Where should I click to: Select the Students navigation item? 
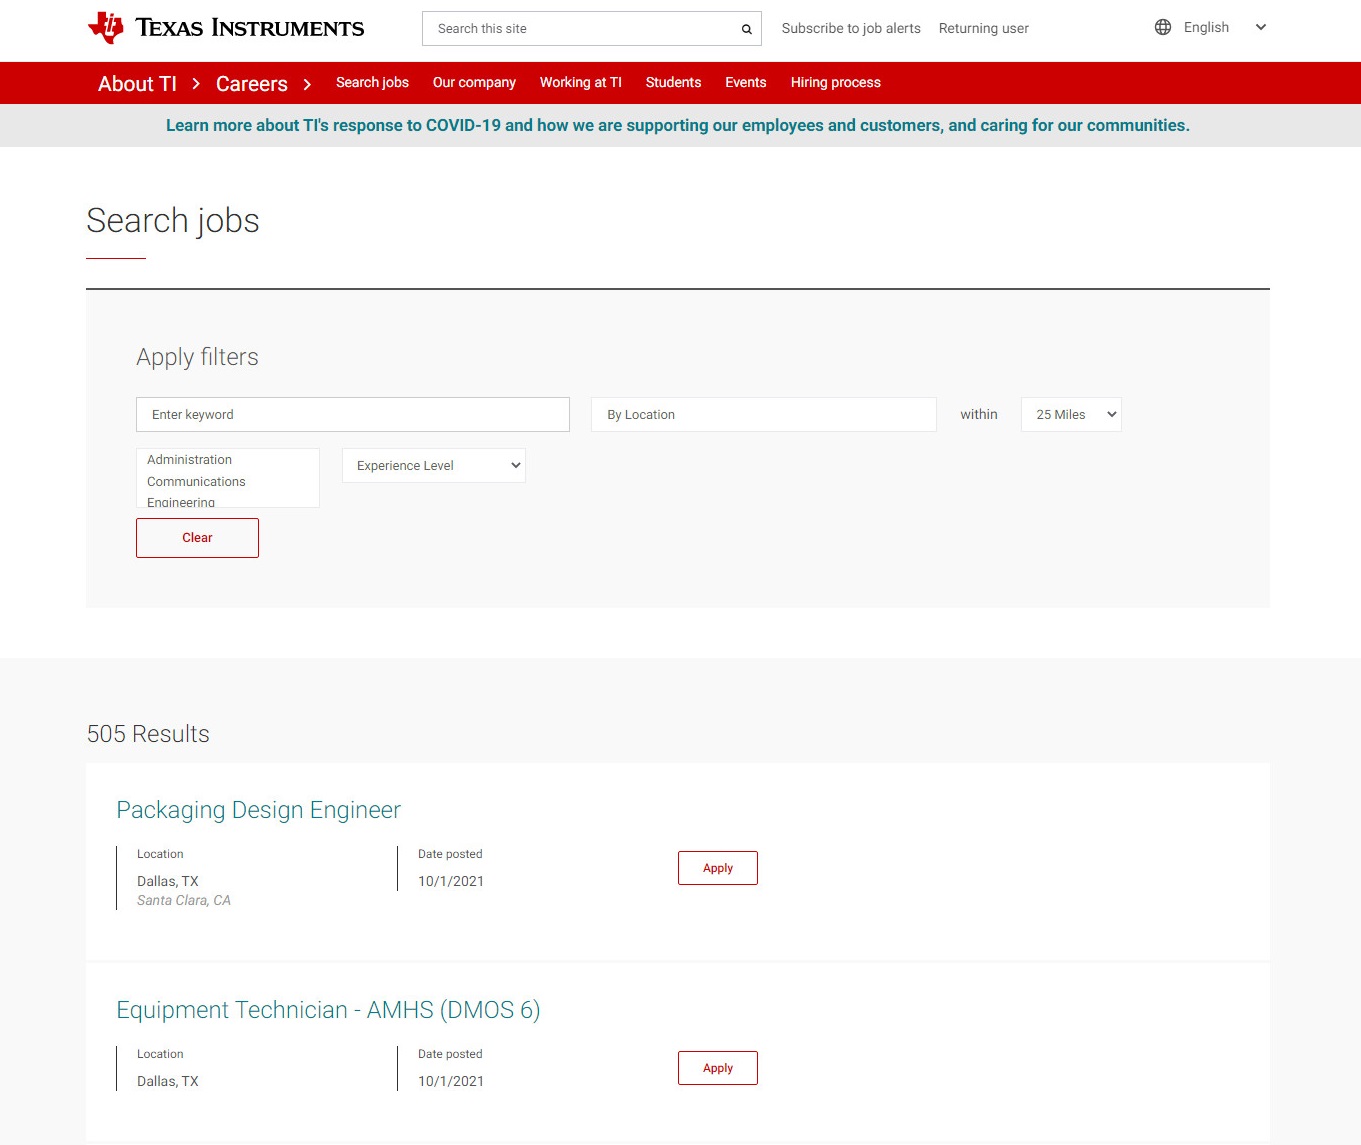(673, 83)
